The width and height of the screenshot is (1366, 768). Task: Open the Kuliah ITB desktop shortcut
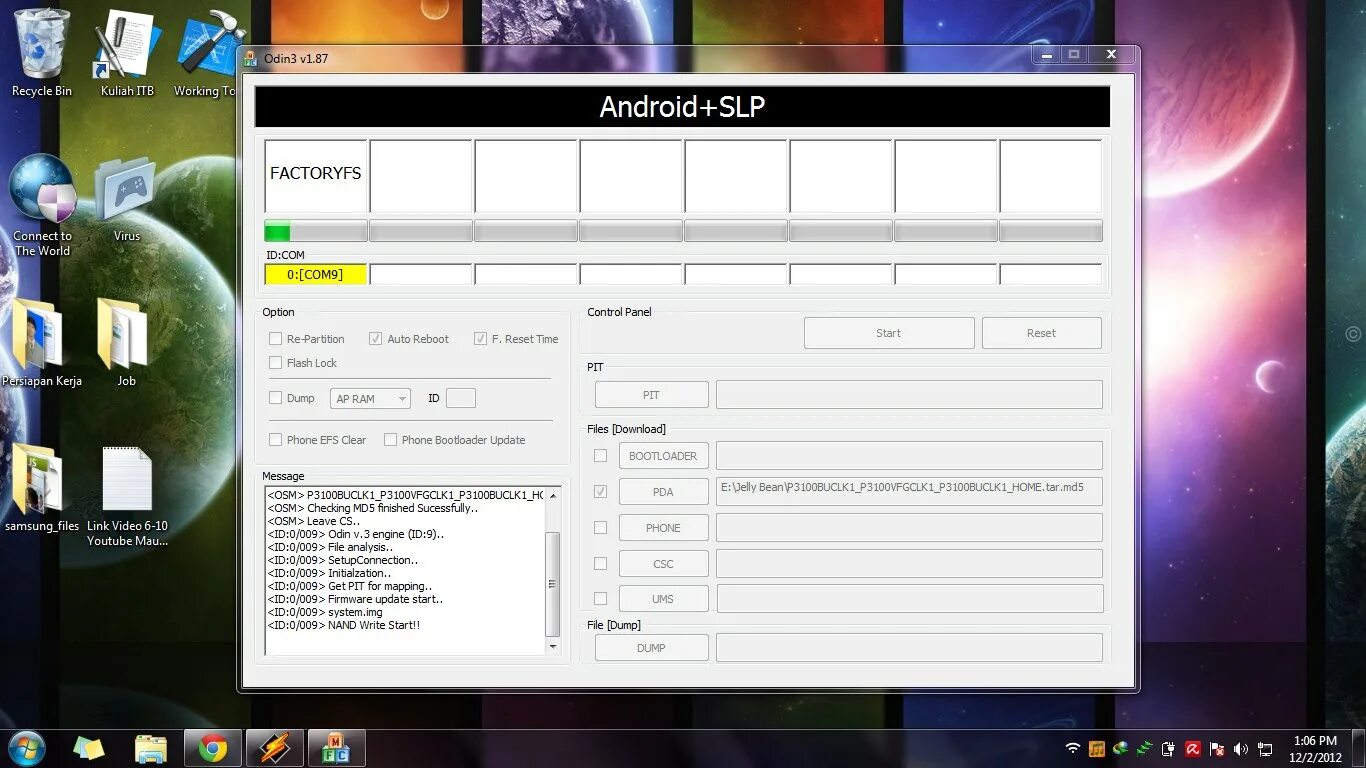(x=127, y=53)
